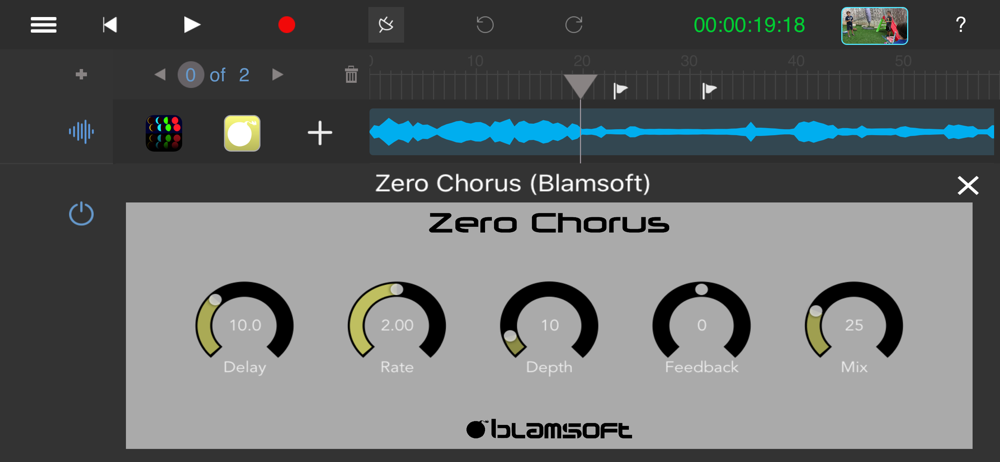The height and width of the screenshot is (462, 1000).
Task: Open the yellow Blamsoft bomb plugin icon
Action: click(x=242, y=133)
